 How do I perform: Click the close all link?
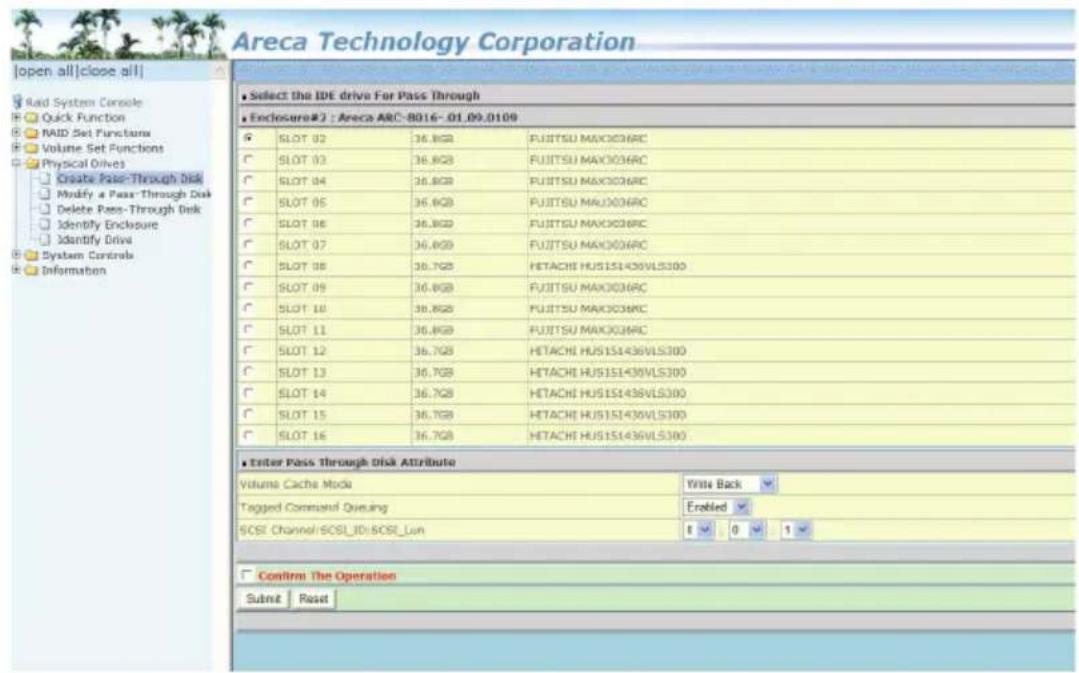click(x=110, y=71)
